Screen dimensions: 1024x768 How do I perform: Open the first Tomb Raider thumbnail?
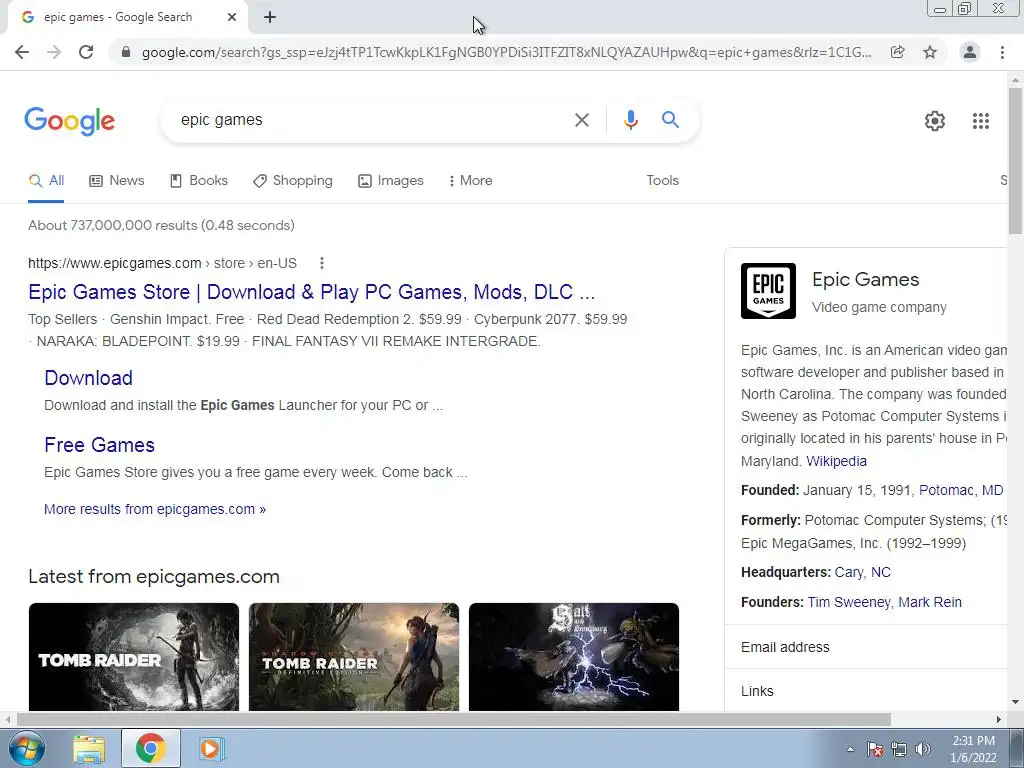[134, 657]
